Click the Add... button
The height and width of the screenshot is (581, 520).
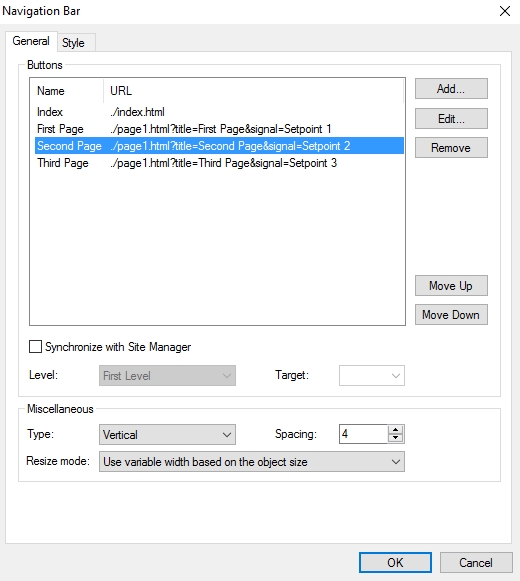coord(451,89)
